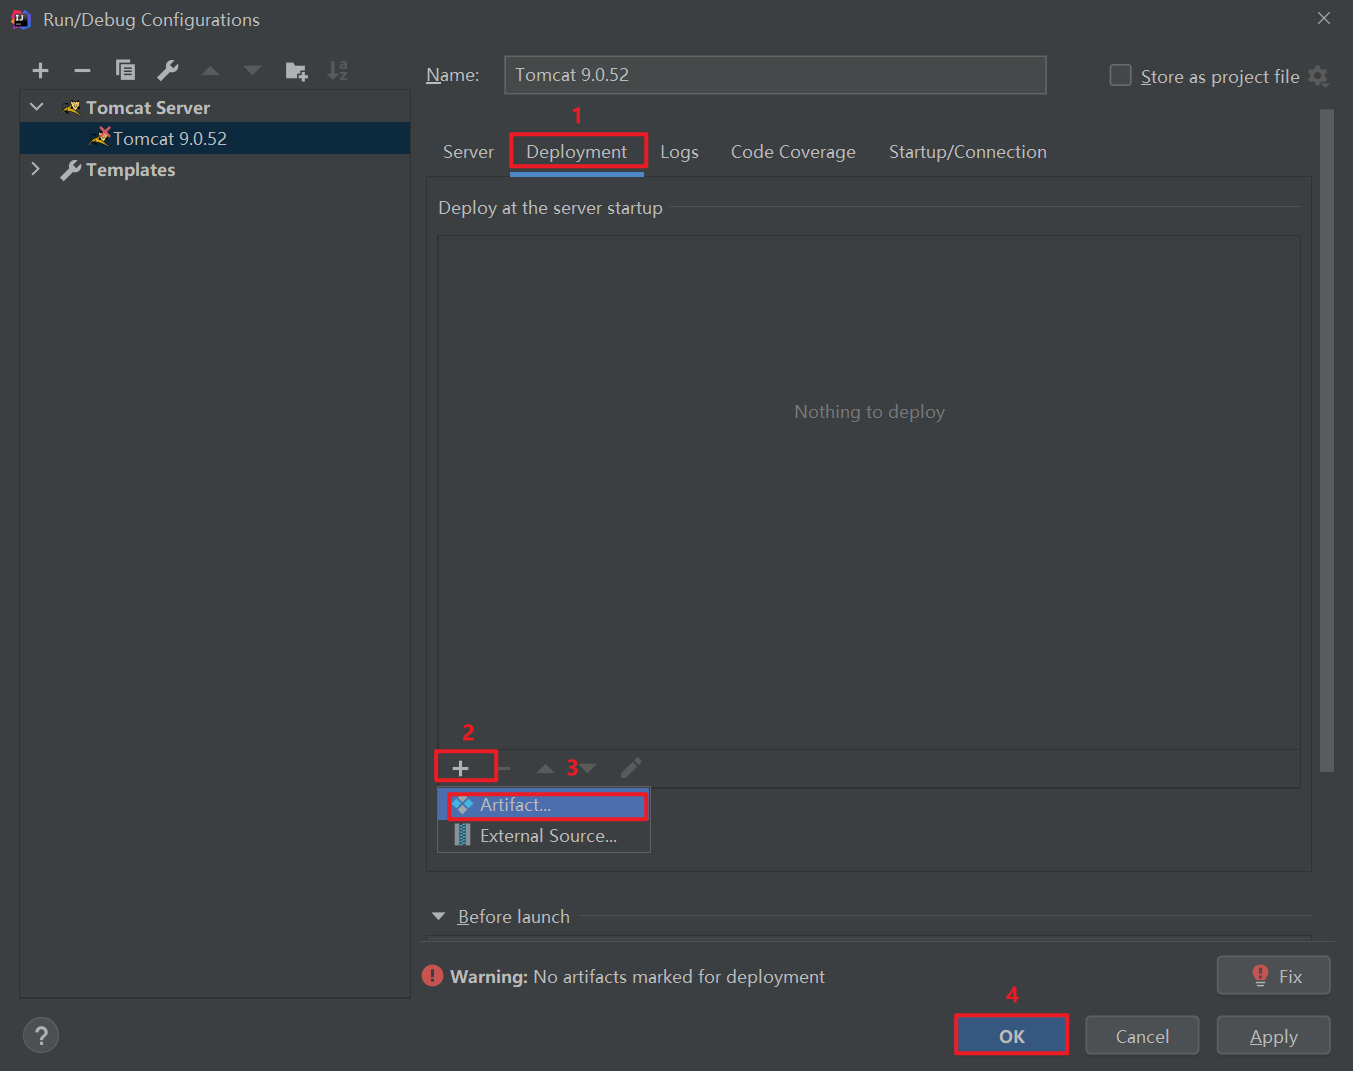
Task: Click the Cancel button
Action: pyautogui.click(x=1142, y=1036)
